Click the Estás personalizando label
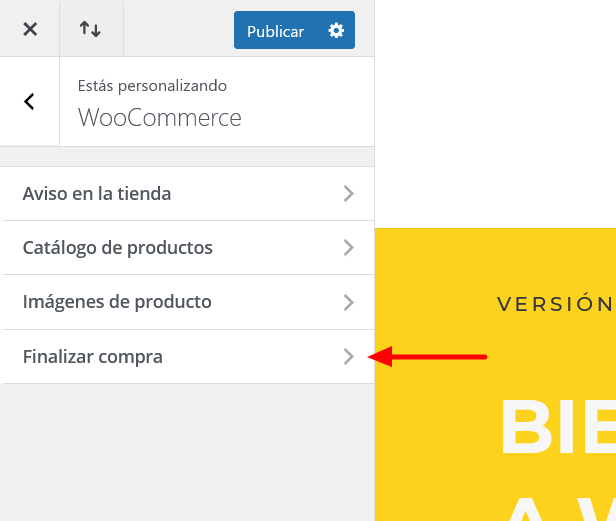Image resolution: width=616 pixels, height=521 pixels. [152, 86]
